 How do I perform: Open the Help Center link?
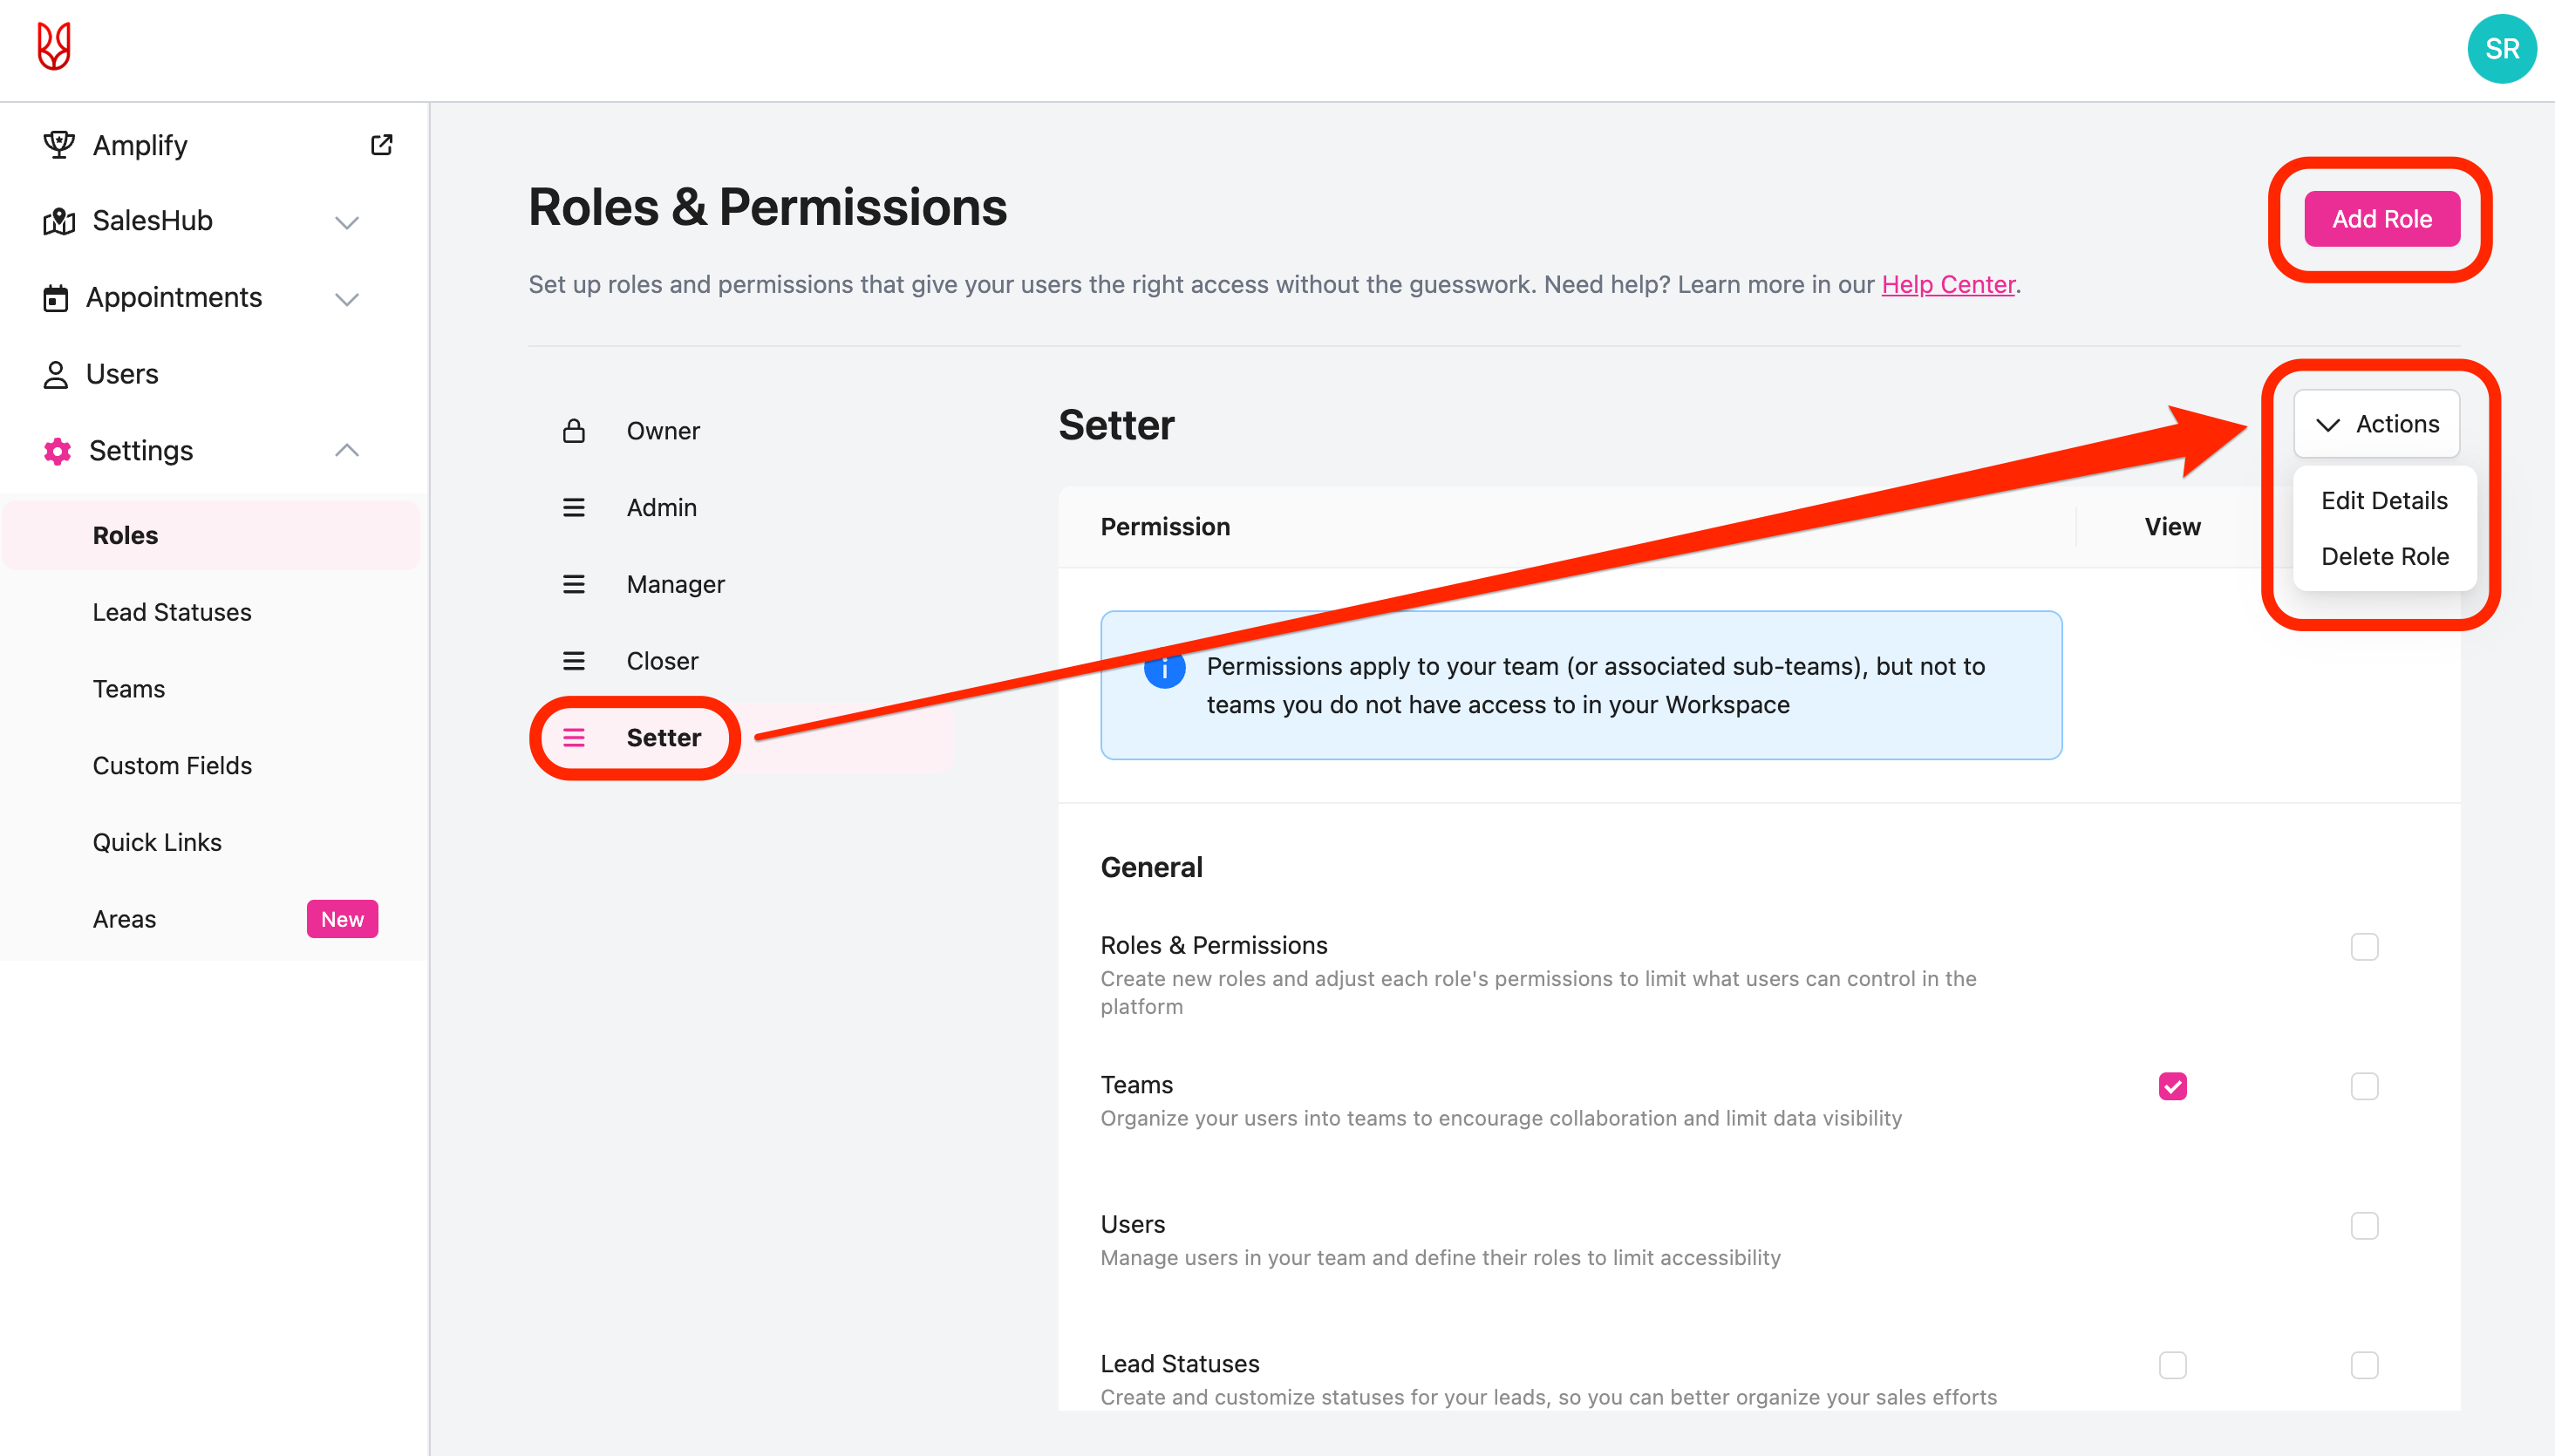pos(1947,285)
